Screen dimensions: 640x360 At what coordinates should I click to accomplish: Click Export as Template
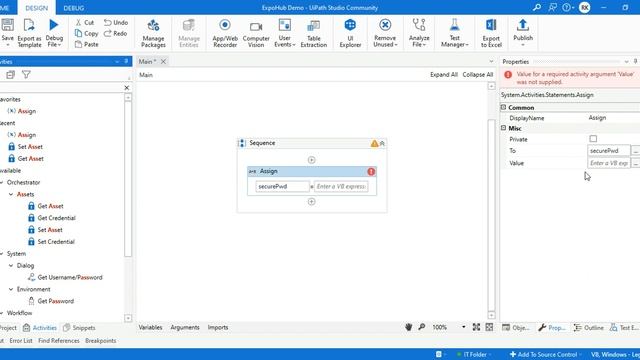[x=29, y=33]
